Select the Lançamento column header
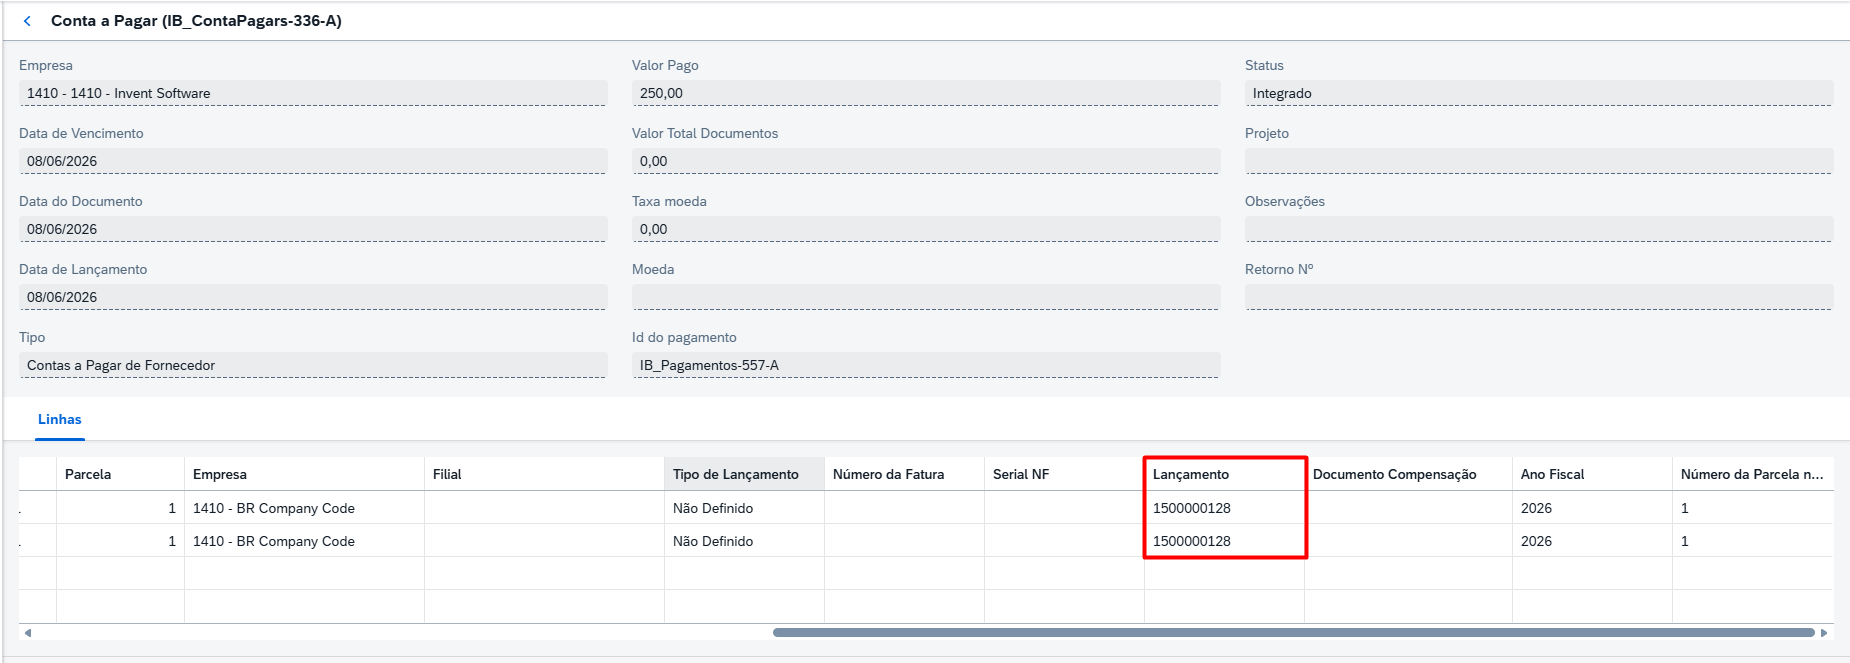Viewport: 1850px width, 663px height. point(1224,474)
